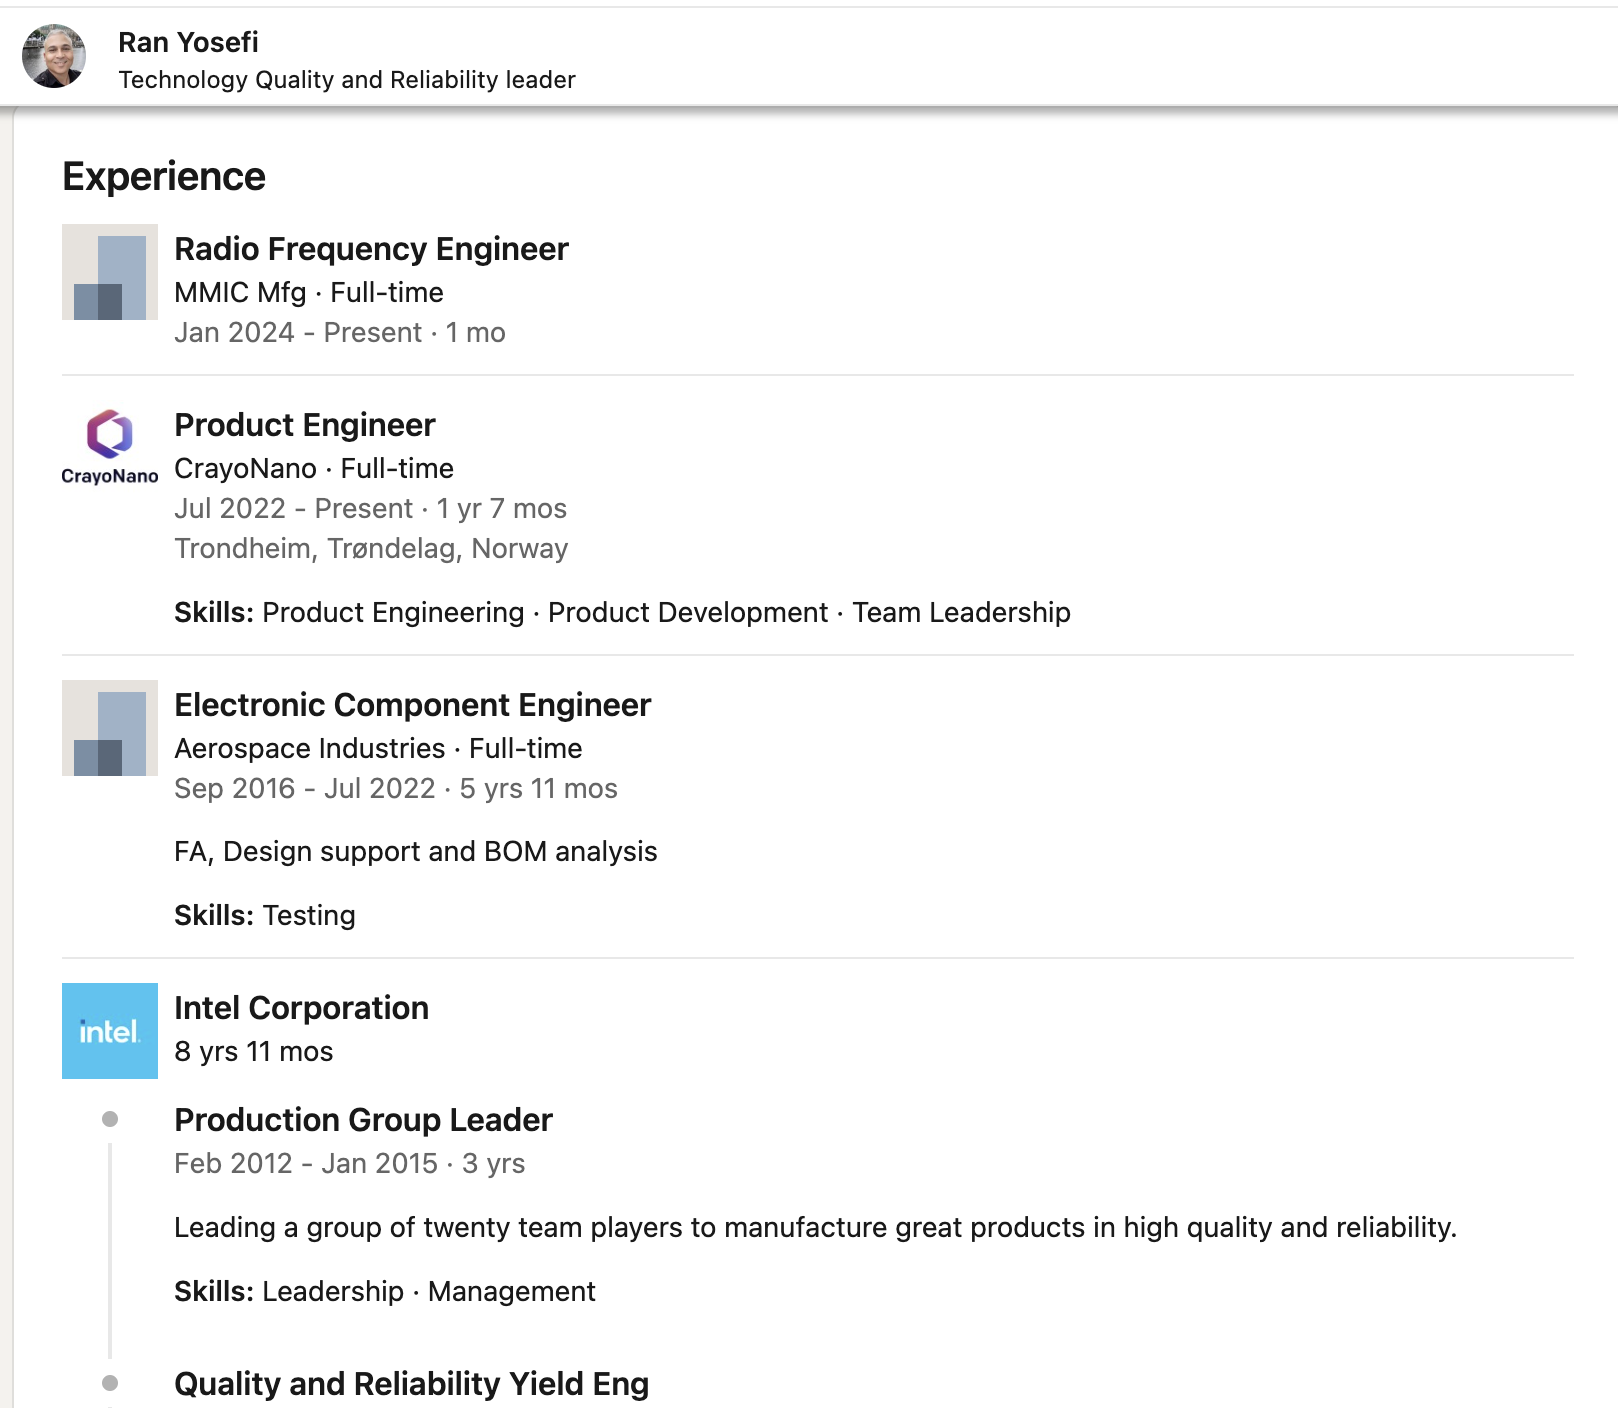
Task: Open the Electronic Component Engineer position
Action: tap(412, 705)
